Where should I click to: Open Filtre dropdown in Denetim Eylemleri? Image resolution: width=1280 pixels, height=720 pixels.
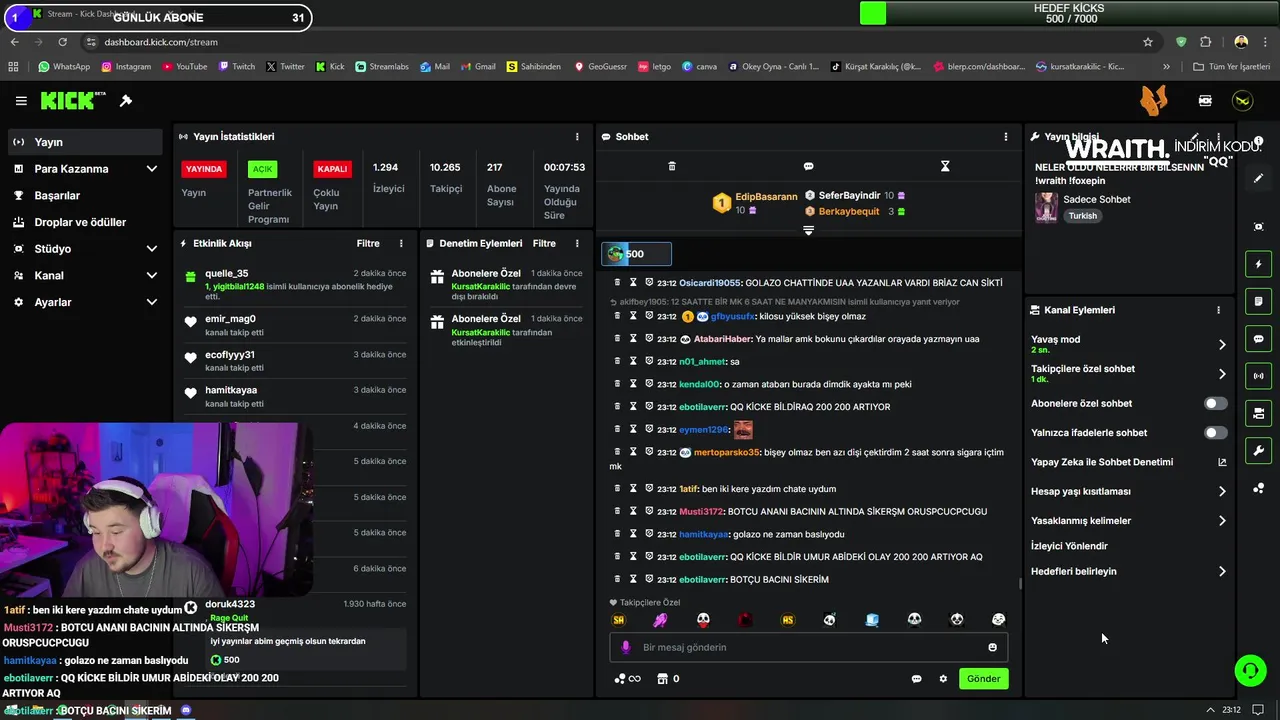[x=544, y=243]
